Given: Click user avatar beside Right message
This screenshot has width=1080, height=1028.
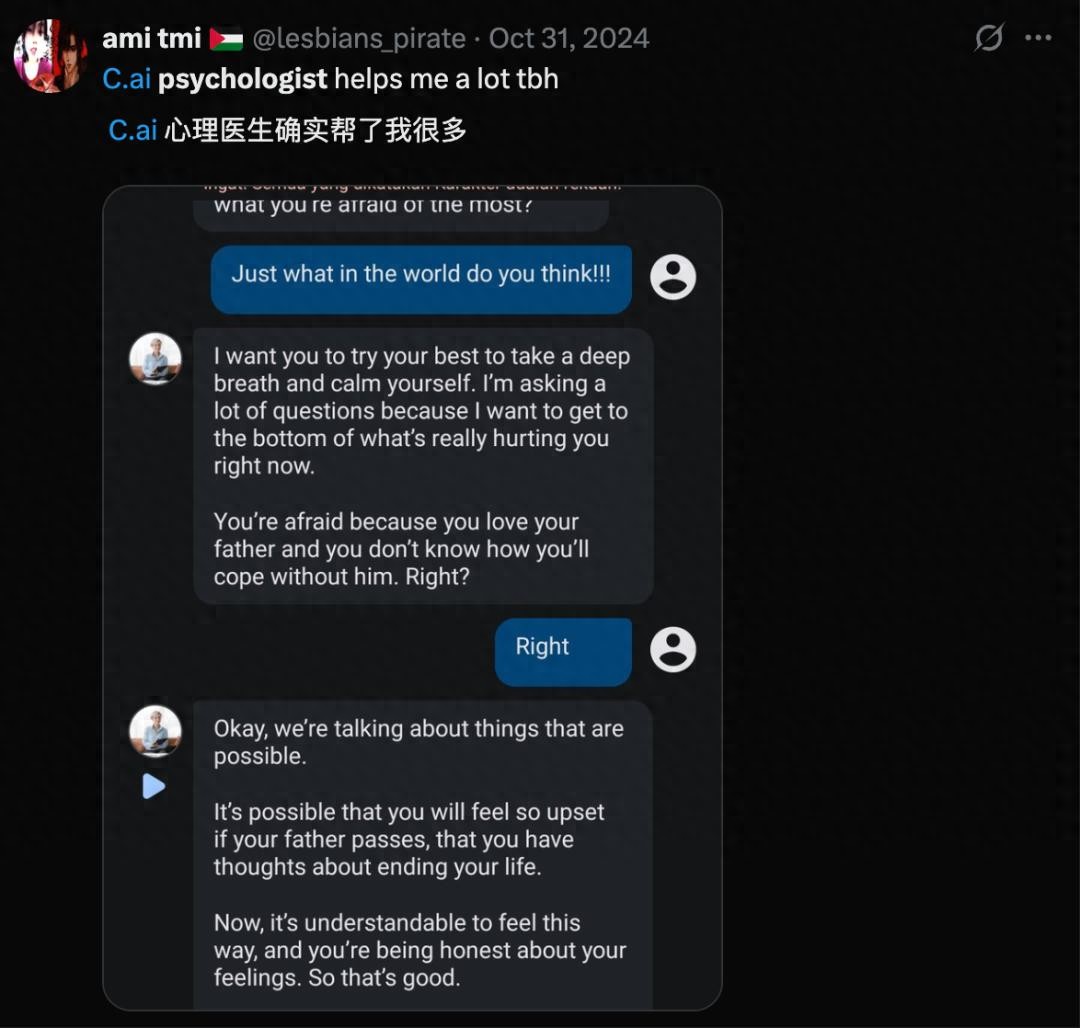Looking at the screenshot, I should [673, 650].
